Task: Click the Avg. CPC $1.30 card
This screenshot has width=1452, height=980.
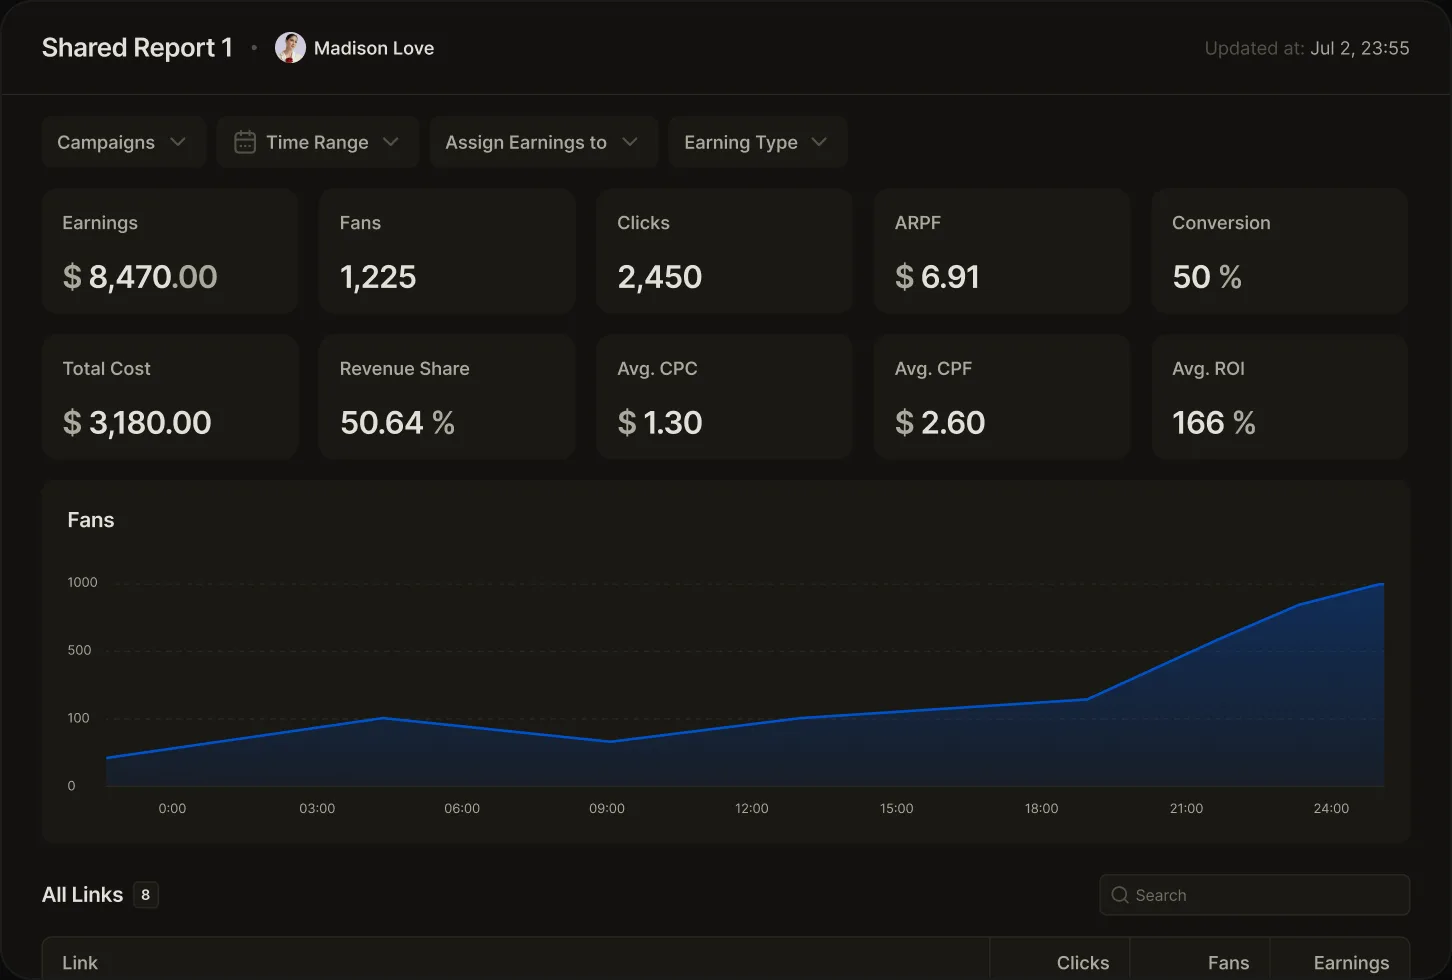Action: (x=724, y=397)
